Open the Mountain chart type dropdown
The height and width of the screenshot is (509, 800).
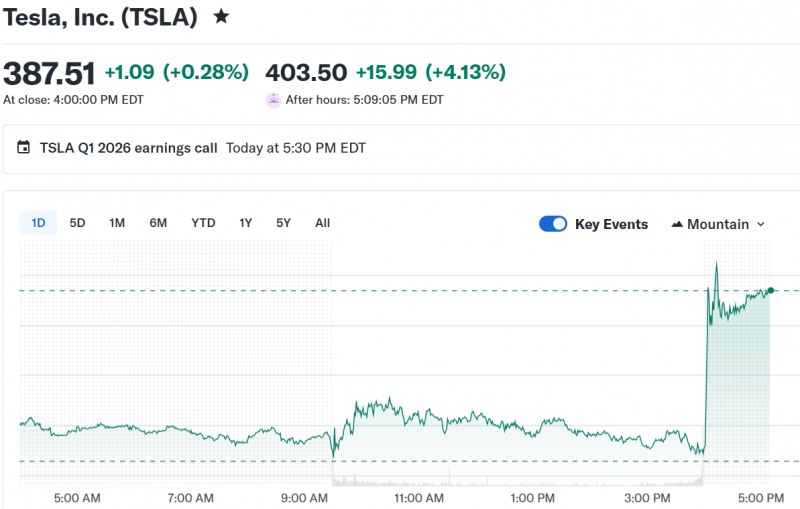pos(718,224)
